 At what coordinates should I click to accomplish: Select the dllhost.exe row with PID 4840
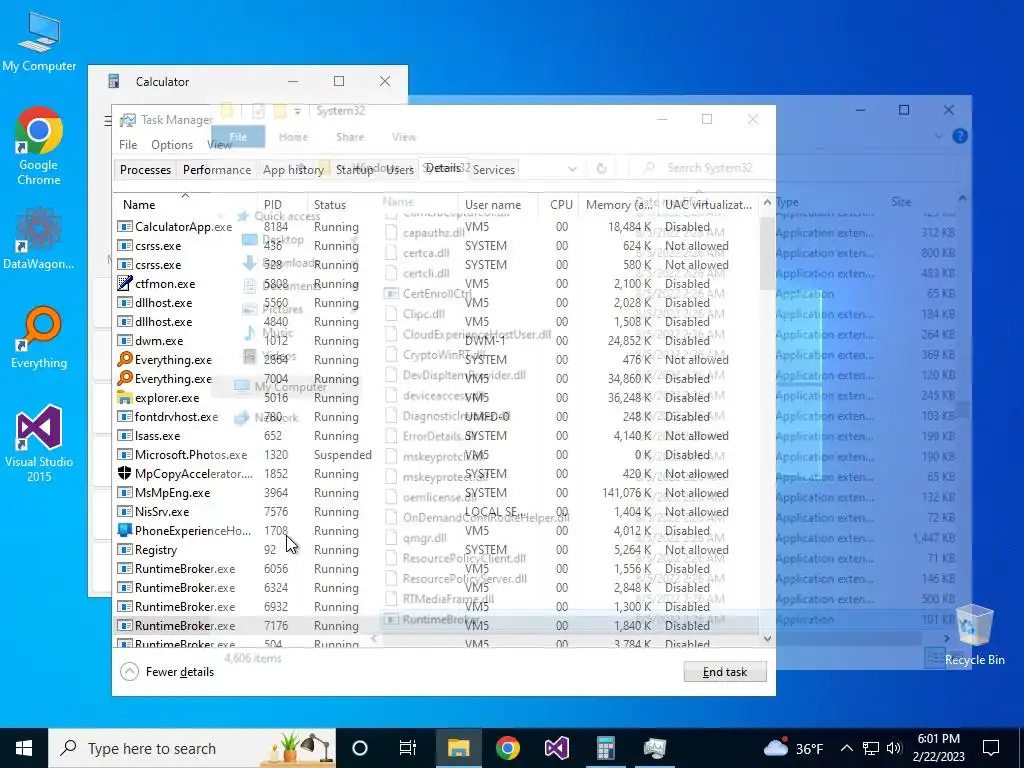tap(436, 321)
